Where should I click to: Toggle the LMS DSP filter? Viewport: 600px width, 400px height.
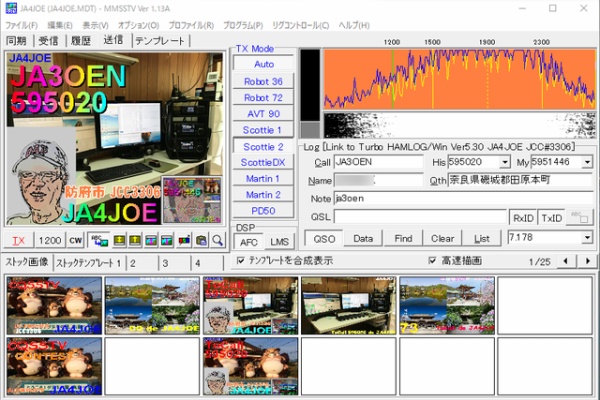tap(280, 242)
